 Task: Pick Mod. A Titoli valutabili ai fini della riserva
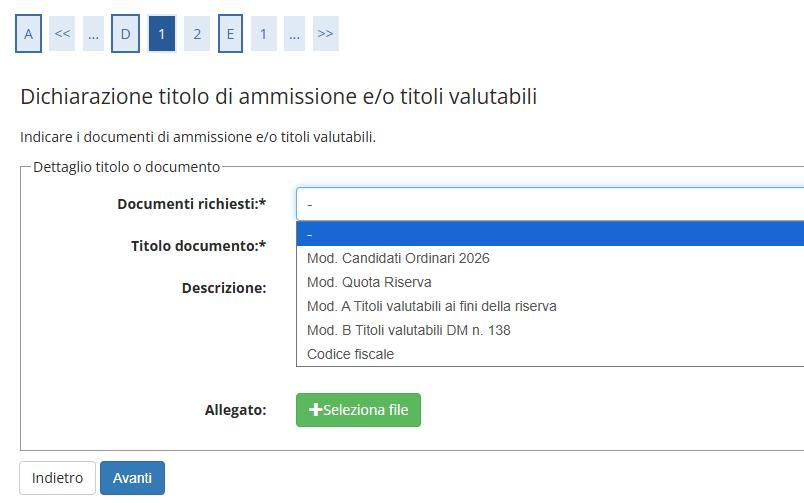point(431,306)
